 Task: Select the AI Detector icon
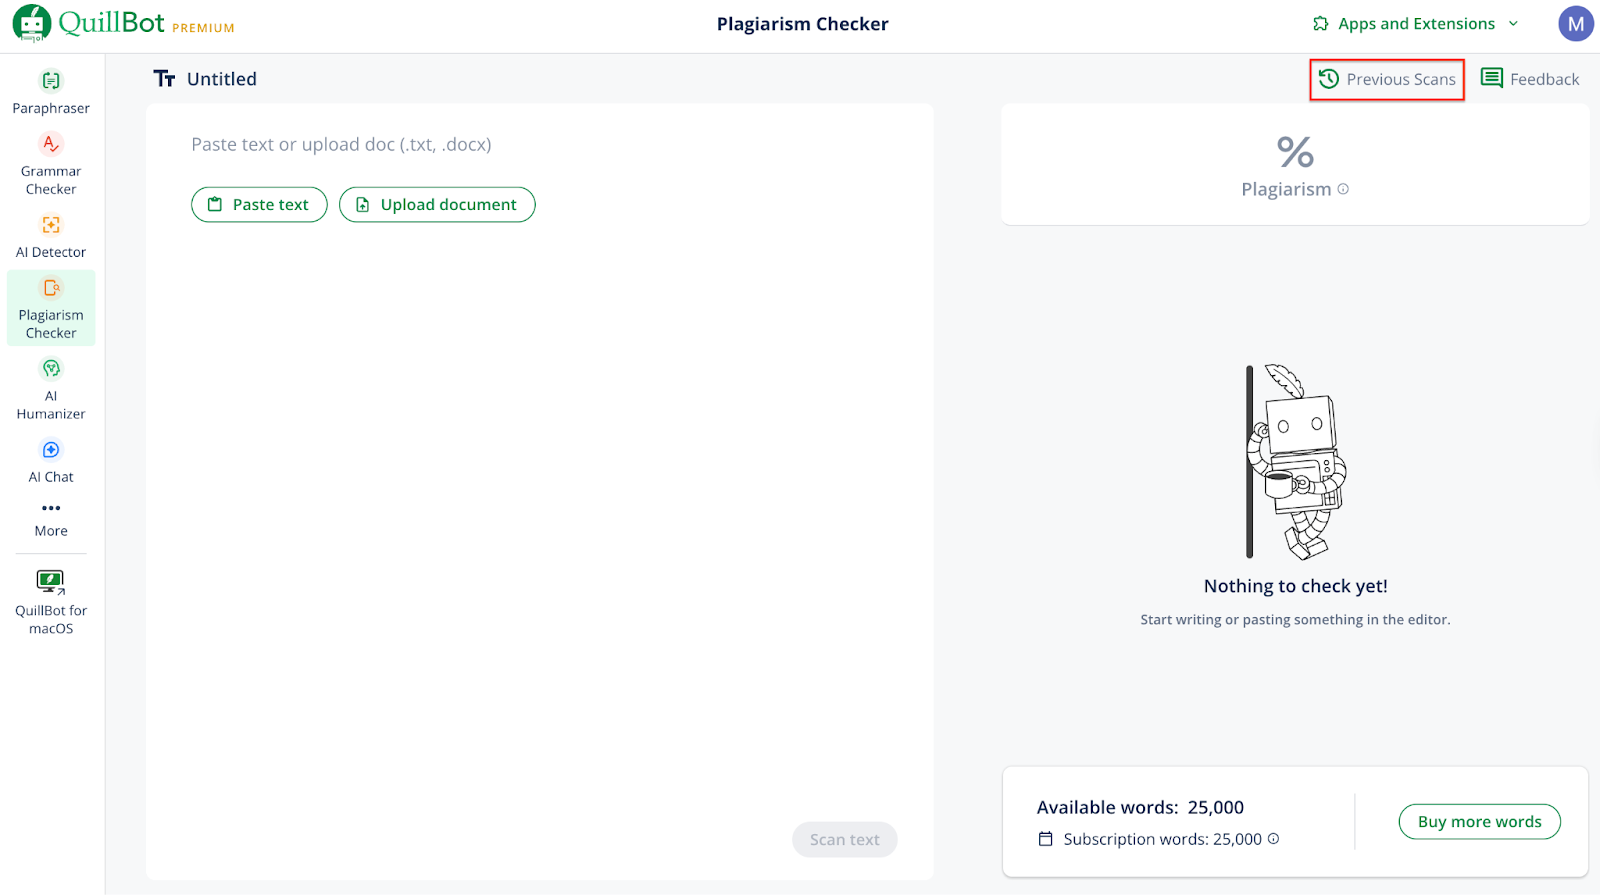tap(51, 225)
